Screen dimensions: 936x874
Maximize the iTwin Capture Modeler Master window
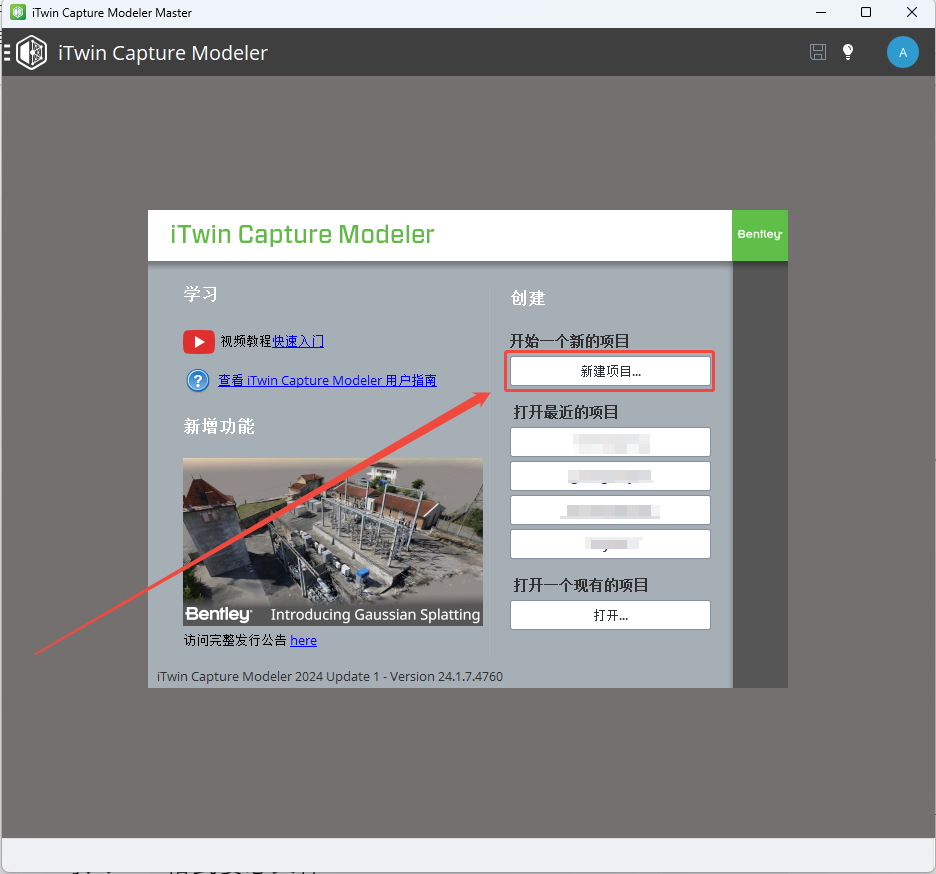[x=866, y=13]
